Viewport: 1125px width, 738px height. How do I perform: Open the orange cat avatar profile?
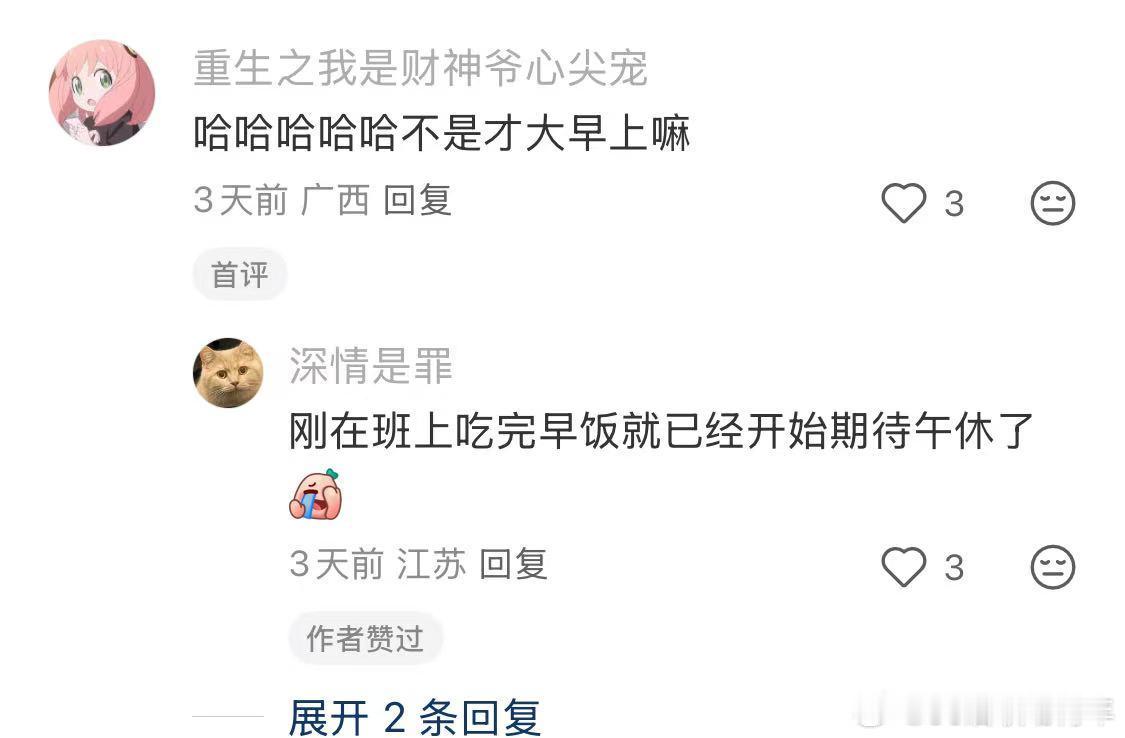click(228, 373)
